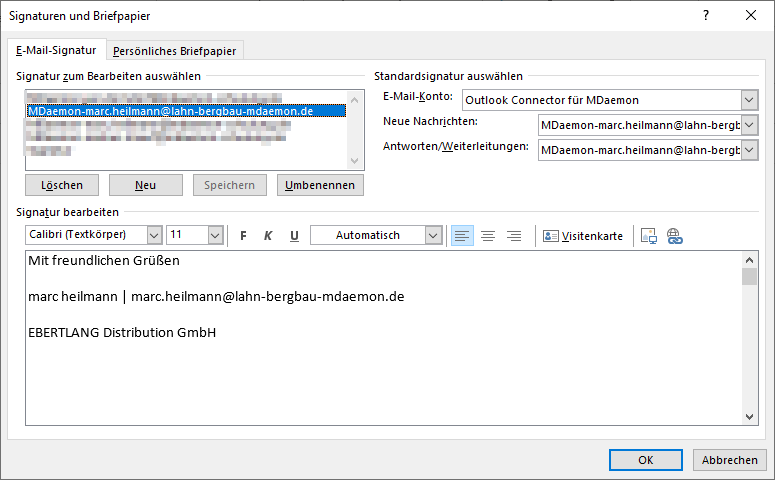Insert a hyperlink into signature
The image size is (775, 480).
click(x=674, y=236)
